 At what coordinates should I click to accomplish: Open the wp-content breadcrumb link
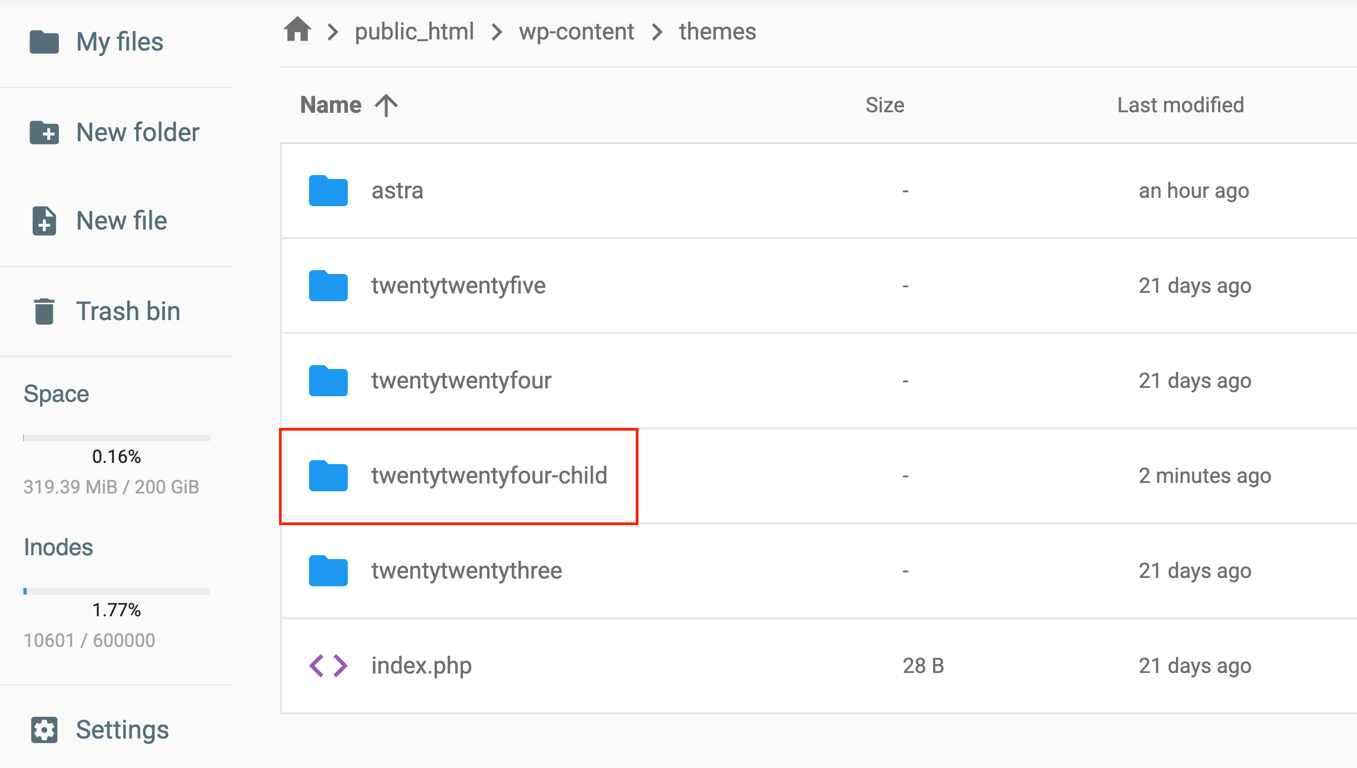(x=575, y=31)
